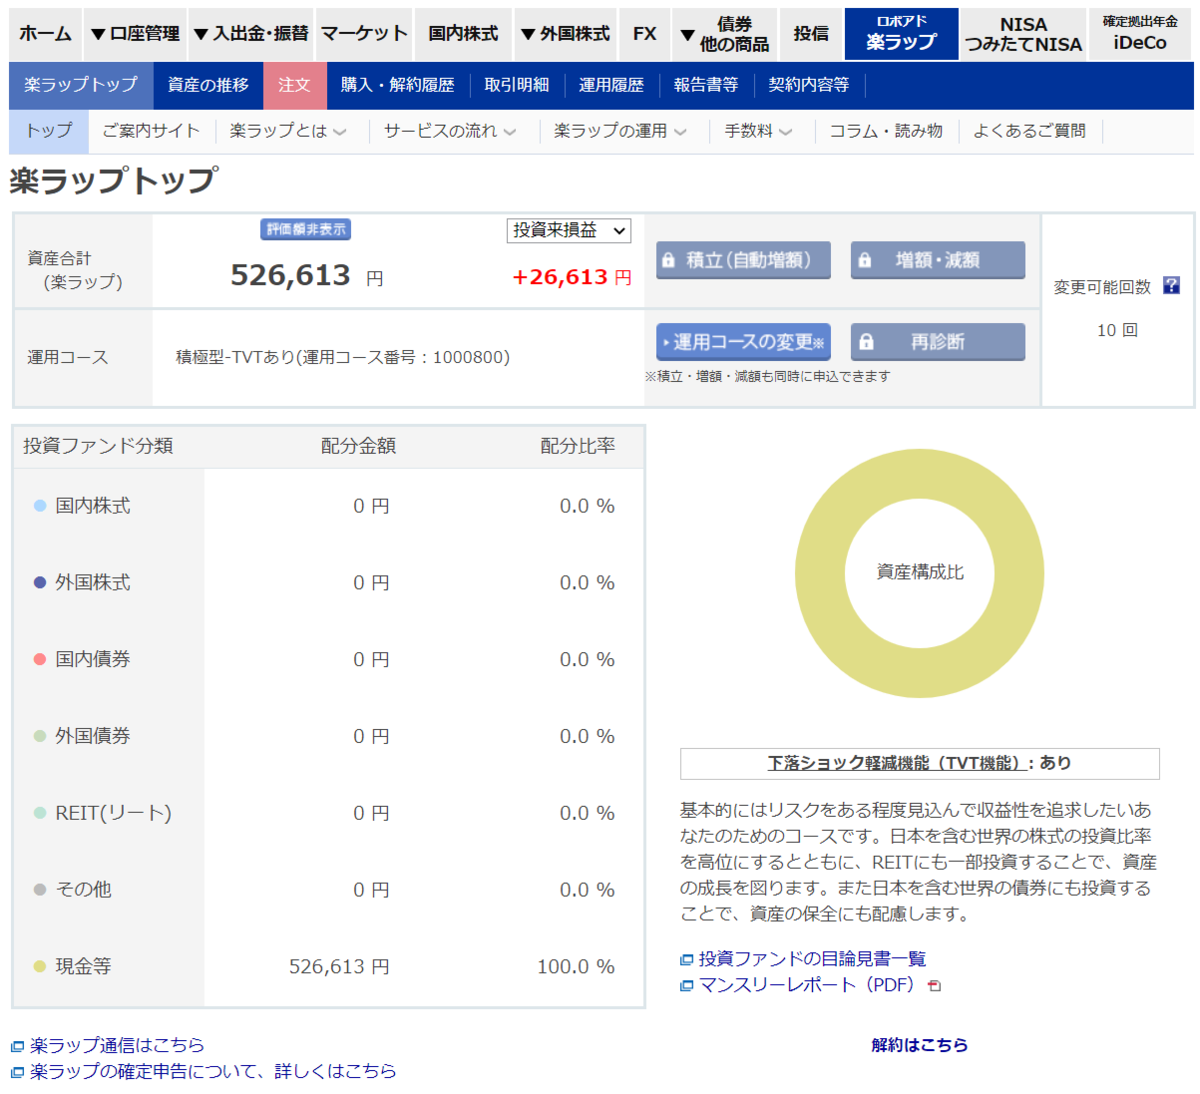1200x1094 pixels.
Task: Click the 増額・減額 button
Action: point(938,260)
